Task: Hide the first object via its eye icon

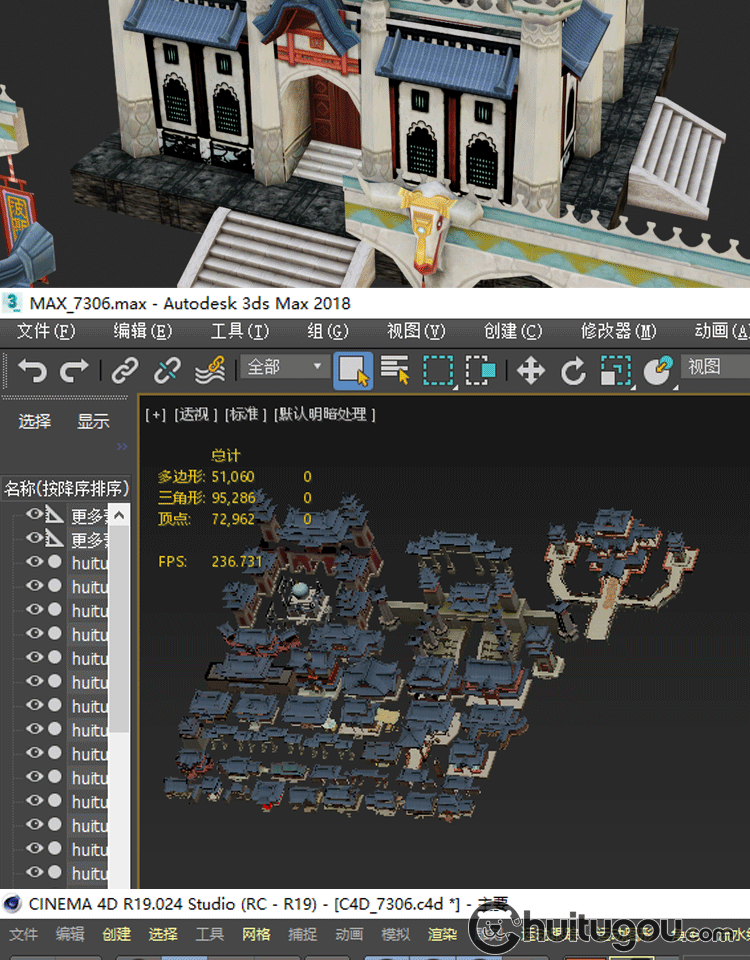Action: coord(35,515)
